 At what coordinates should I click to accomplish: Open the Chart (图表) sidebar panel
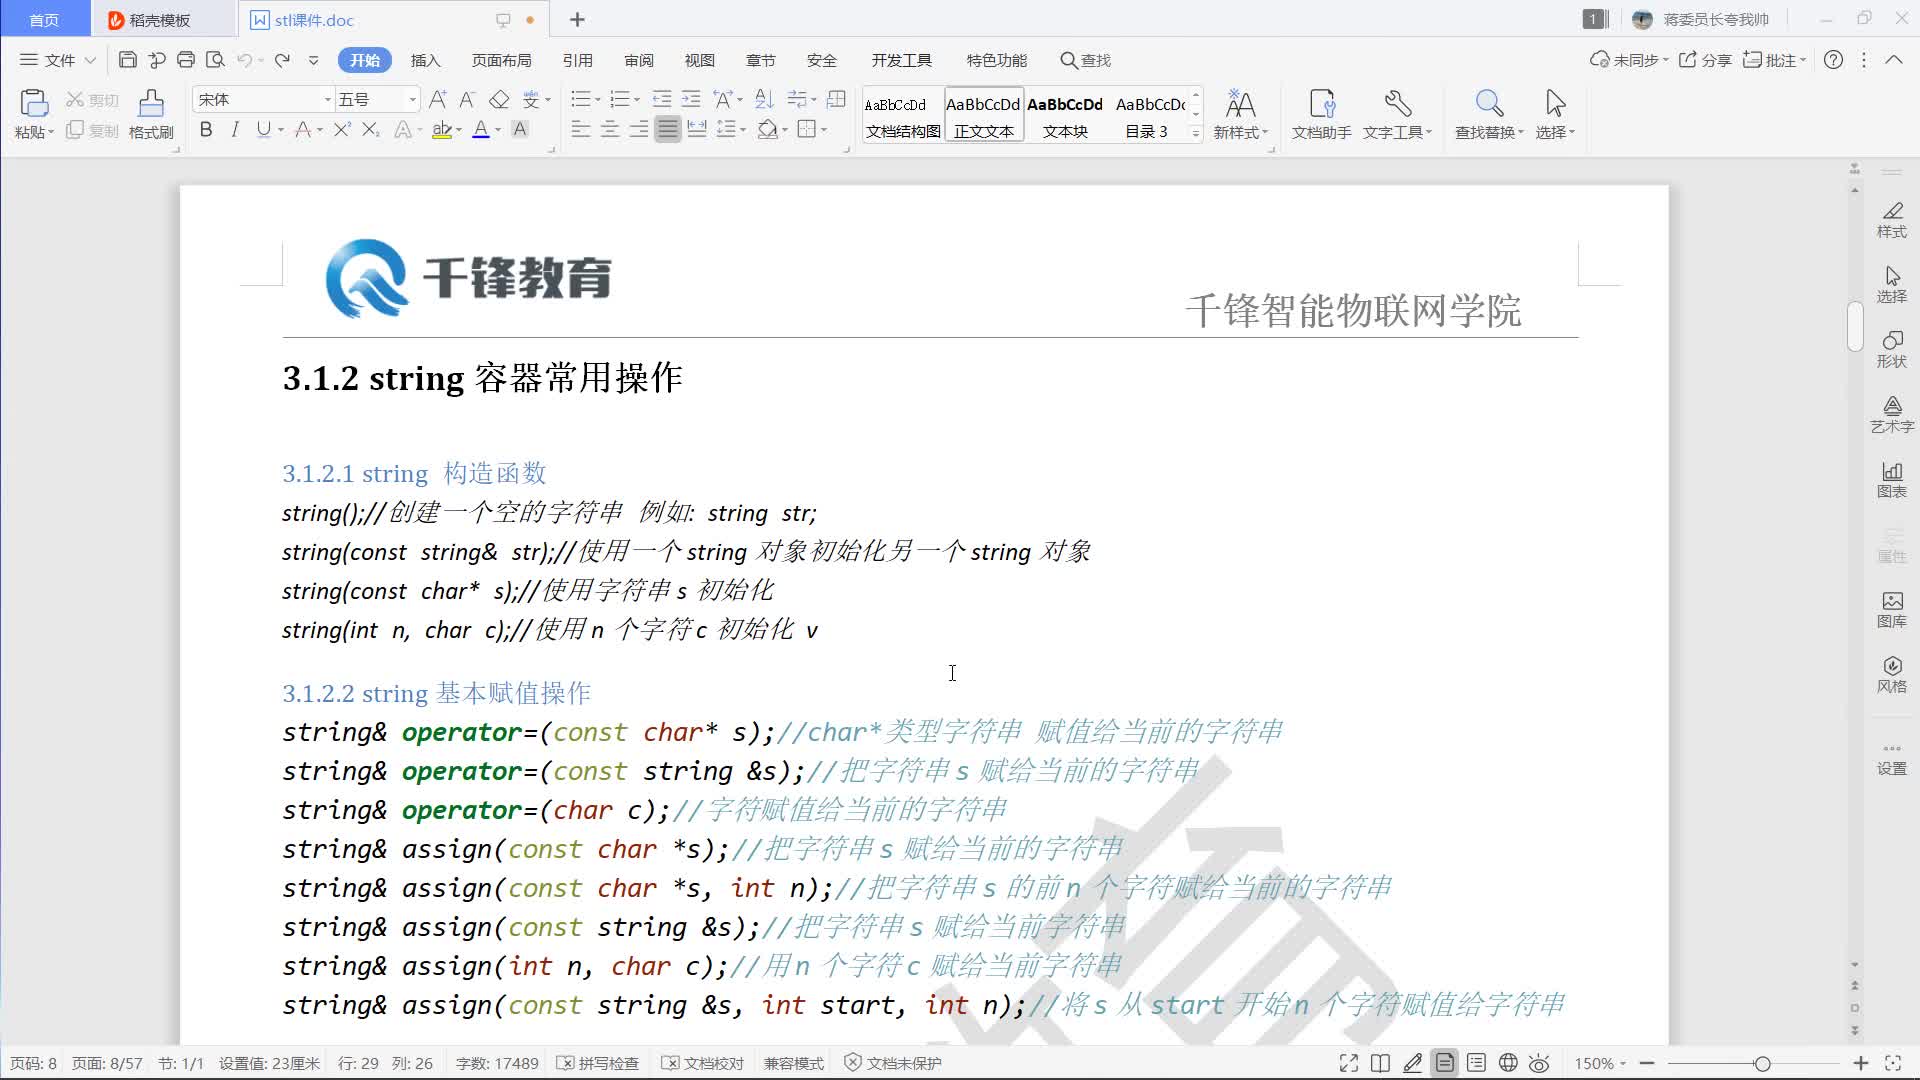pyautogui.click(x=1892, y=480)
